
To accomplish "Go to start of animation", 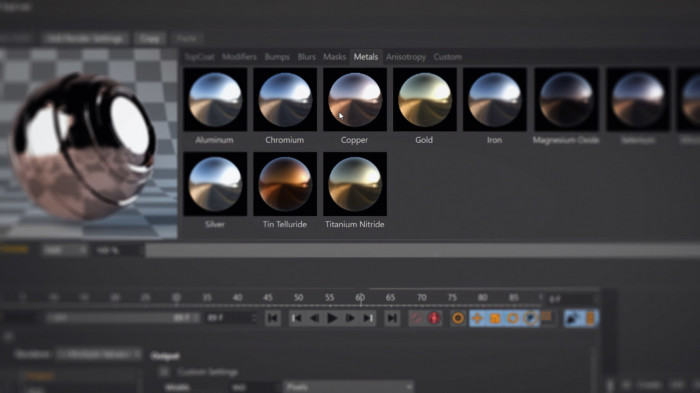I will pyautogui.click(x=272, y=318).
